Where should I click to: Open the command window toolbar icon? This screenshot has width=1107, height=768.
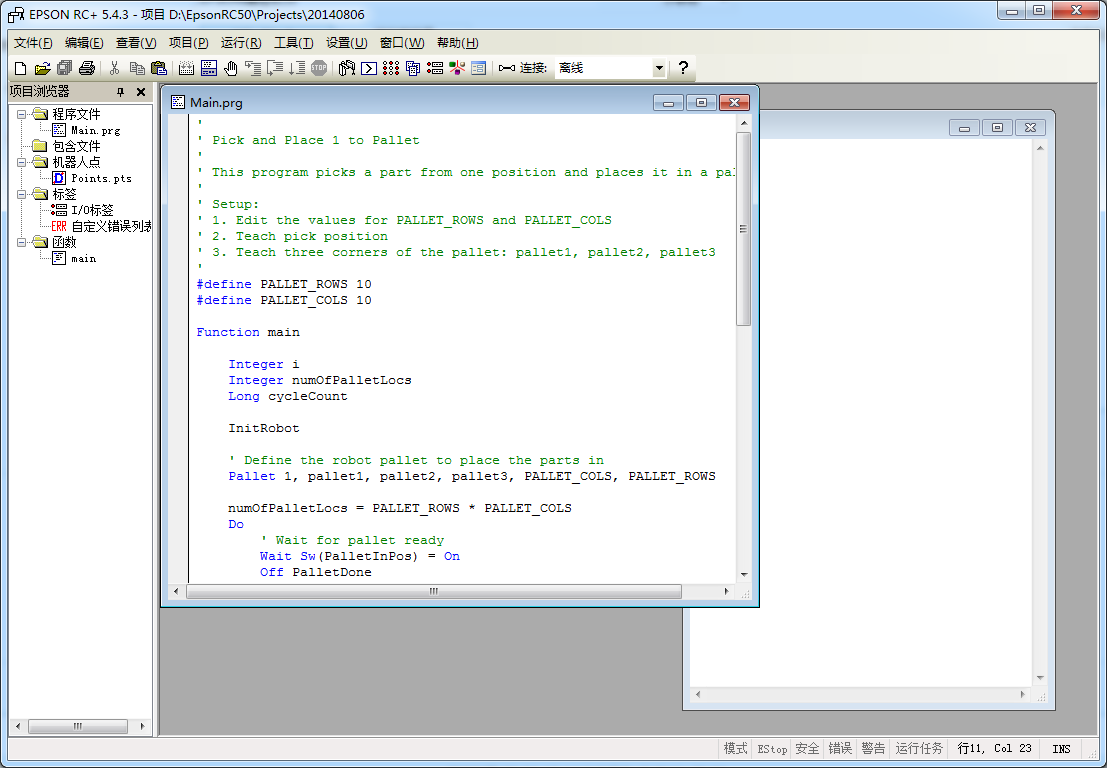point(369,68)
